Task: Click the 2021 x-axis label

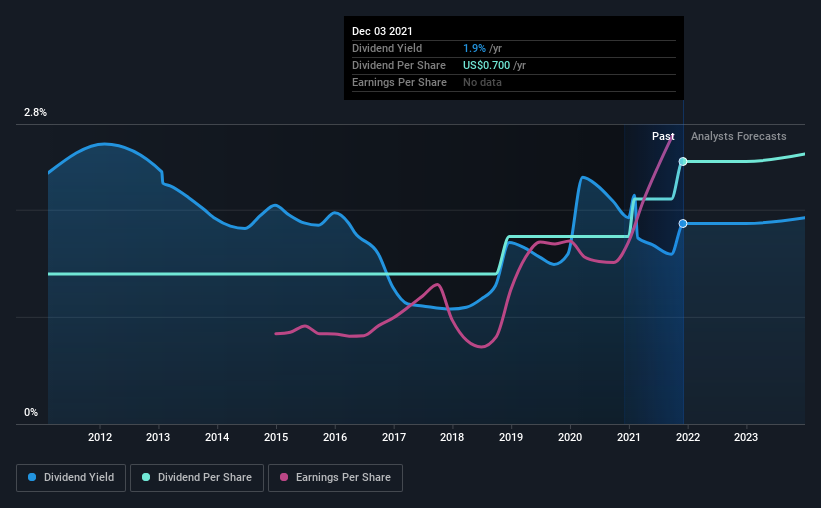Action: click(x=628, y=437)
